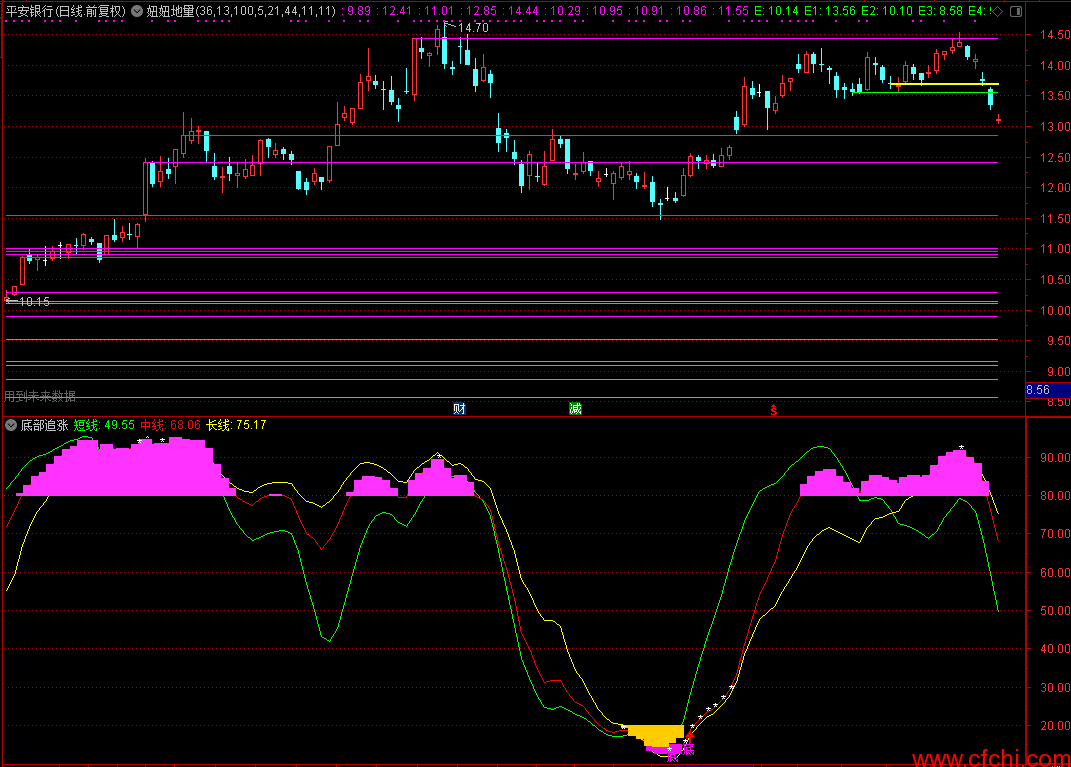Click the 用到未来数据 warning text

[40, 396]
